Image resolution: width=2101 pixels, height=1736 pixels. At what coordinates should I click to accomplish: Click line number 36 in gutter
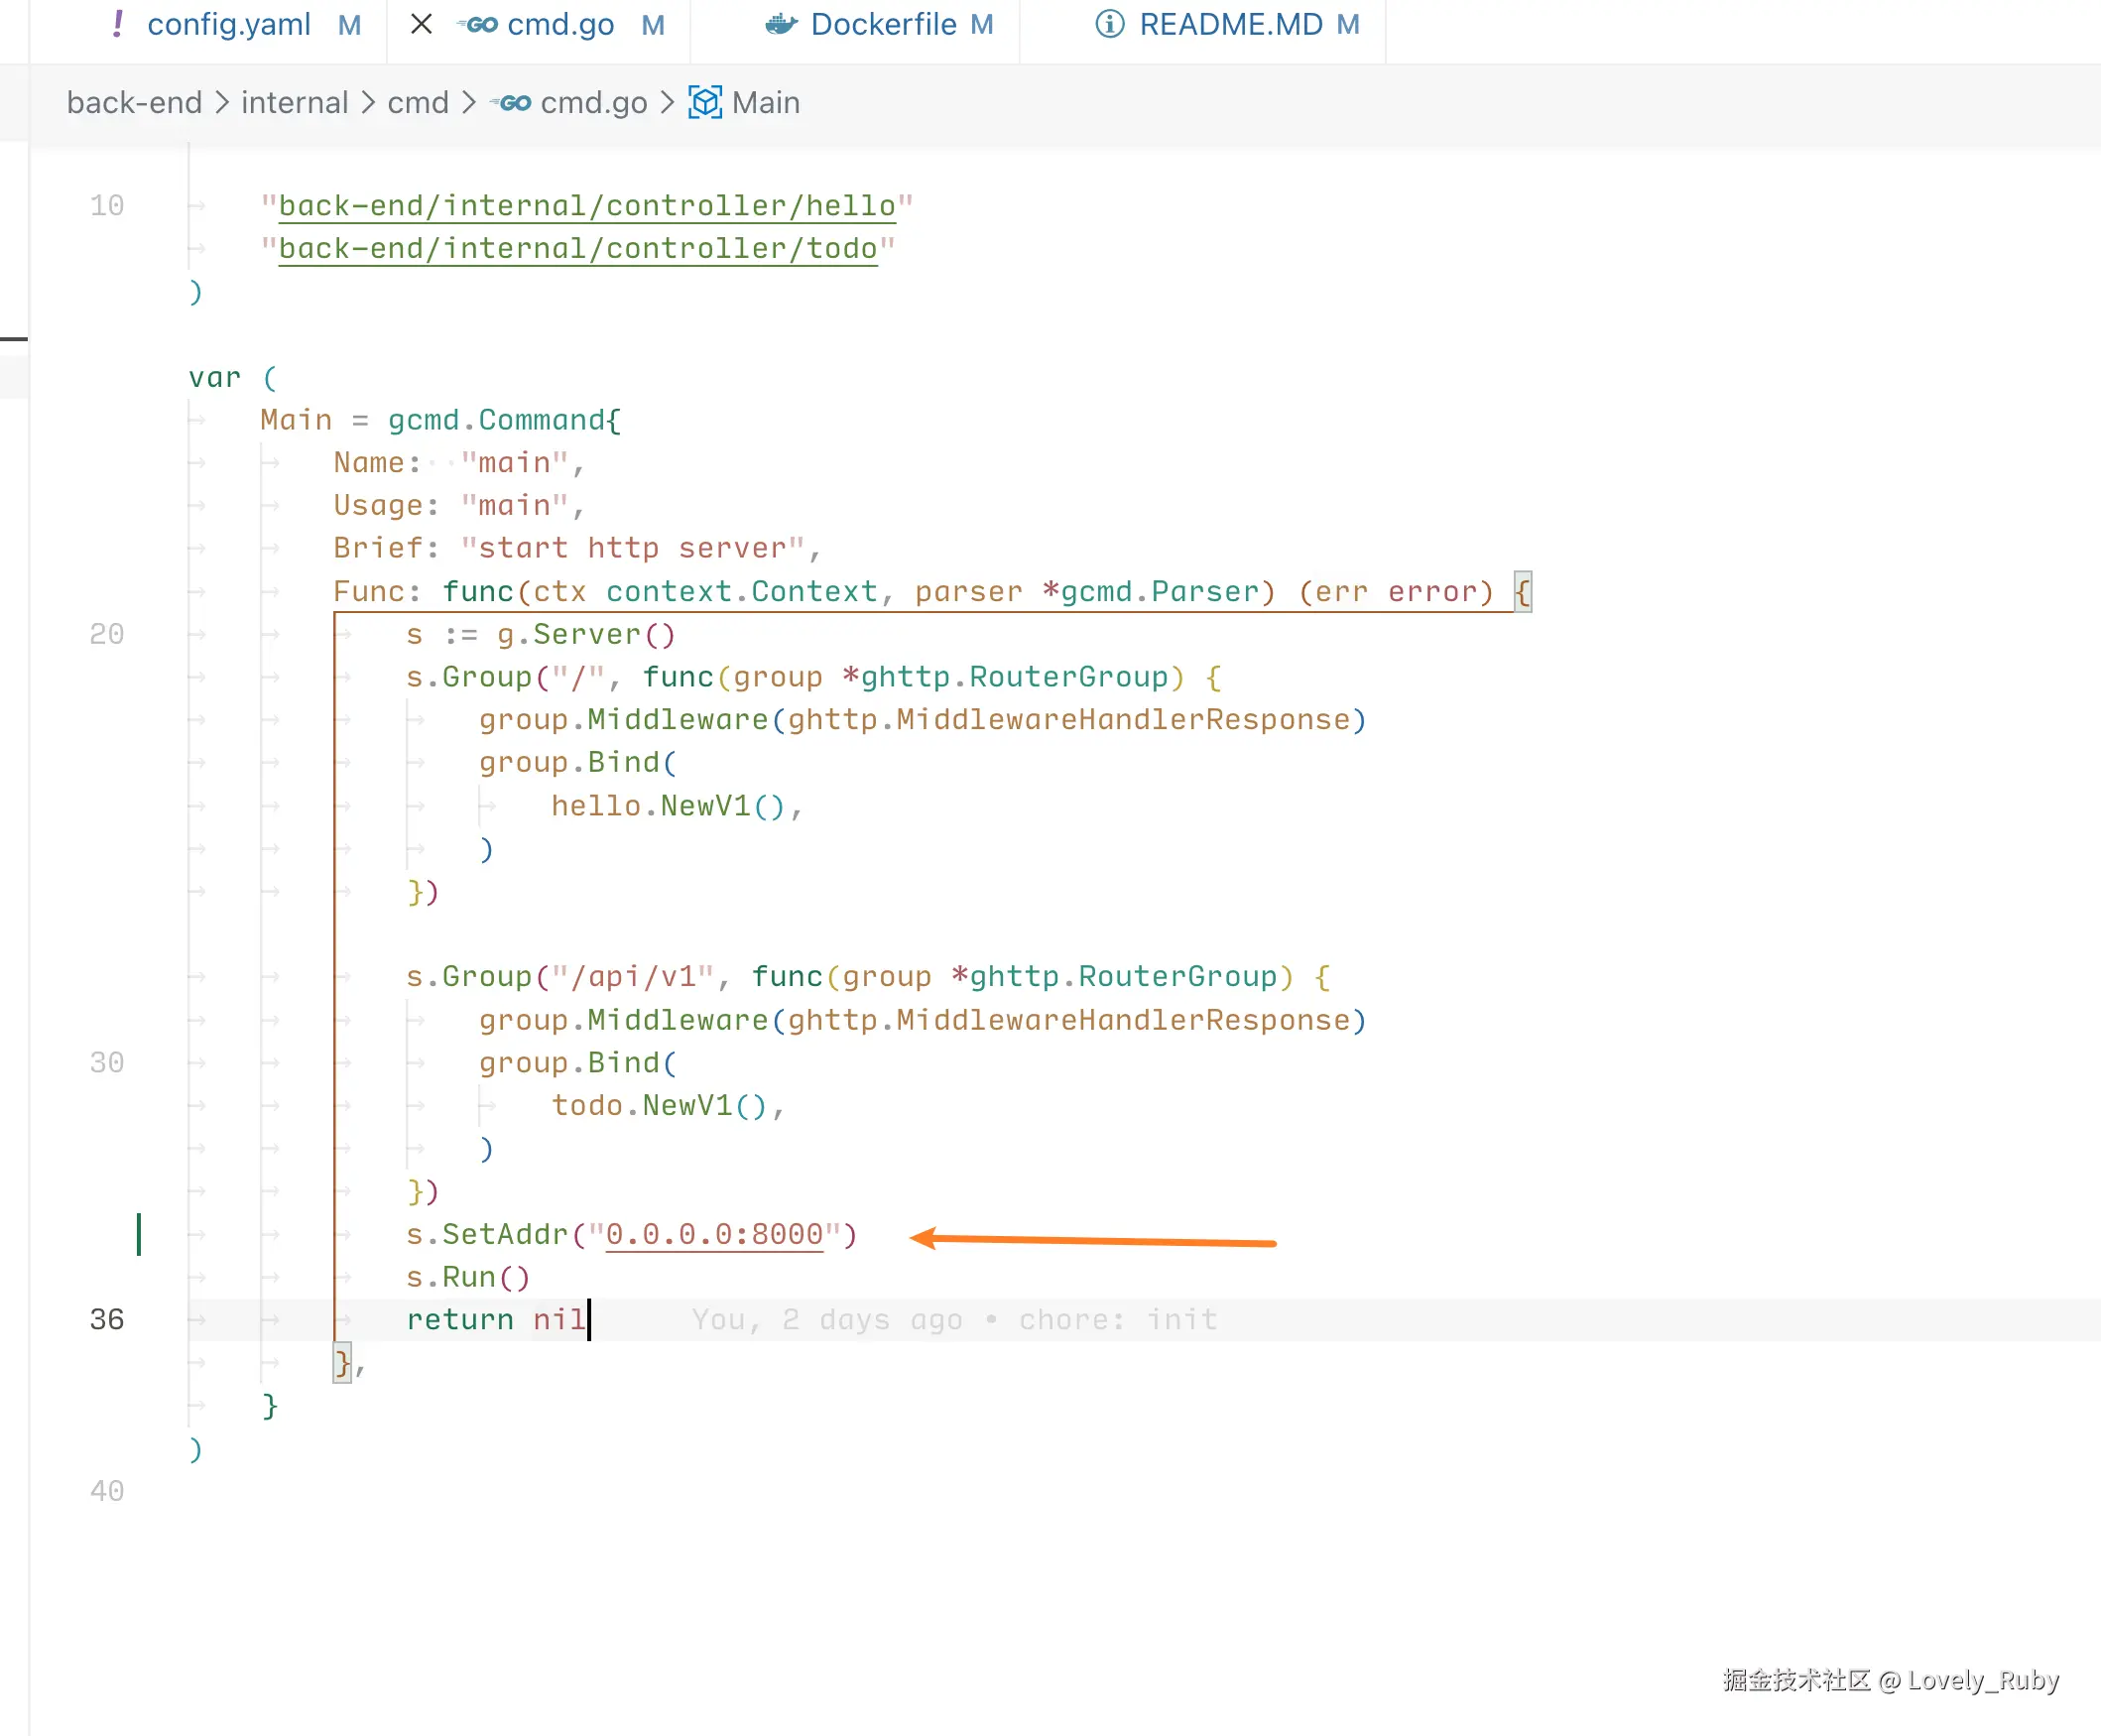coord(107,1320)
